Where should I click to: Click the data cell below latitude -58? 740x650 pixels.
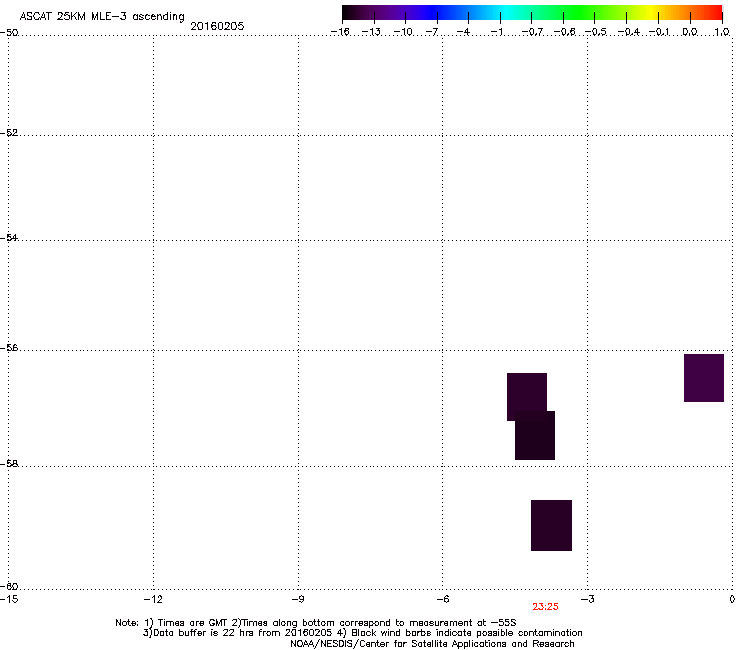click(x=551, y=525)
